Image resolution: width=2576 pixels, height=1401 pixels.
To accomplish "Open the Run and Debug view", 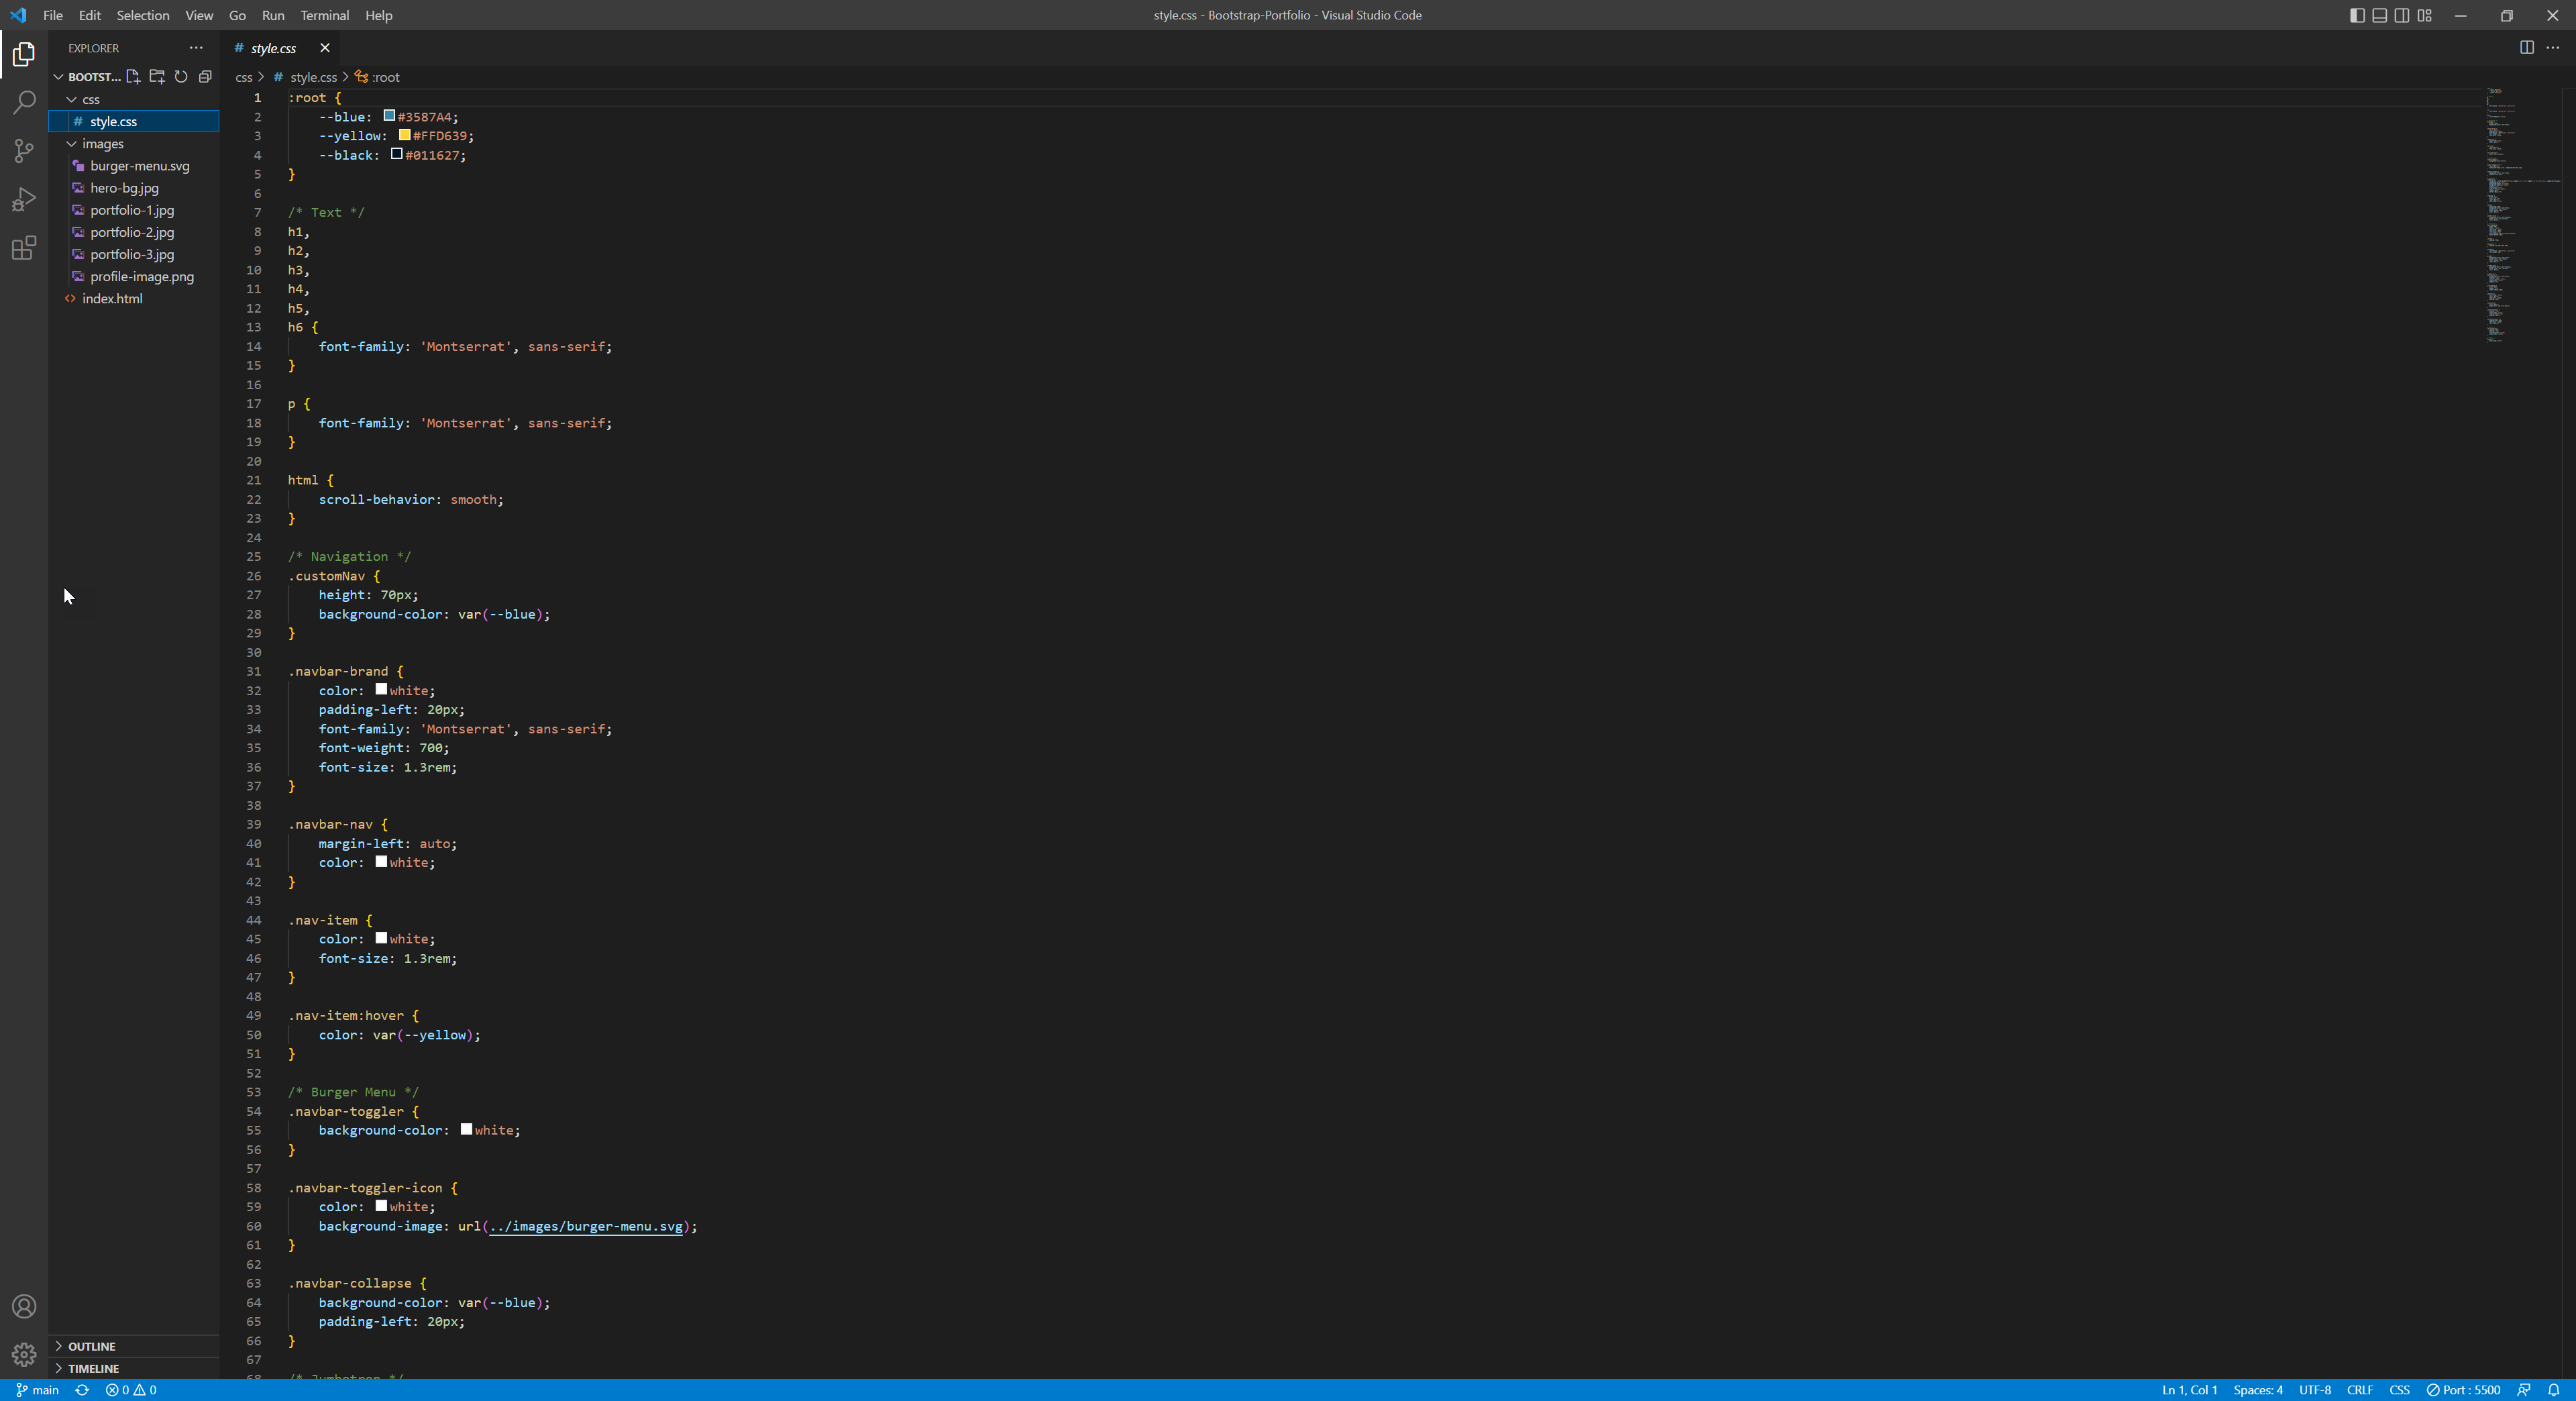I will click(x=23, y=200).
